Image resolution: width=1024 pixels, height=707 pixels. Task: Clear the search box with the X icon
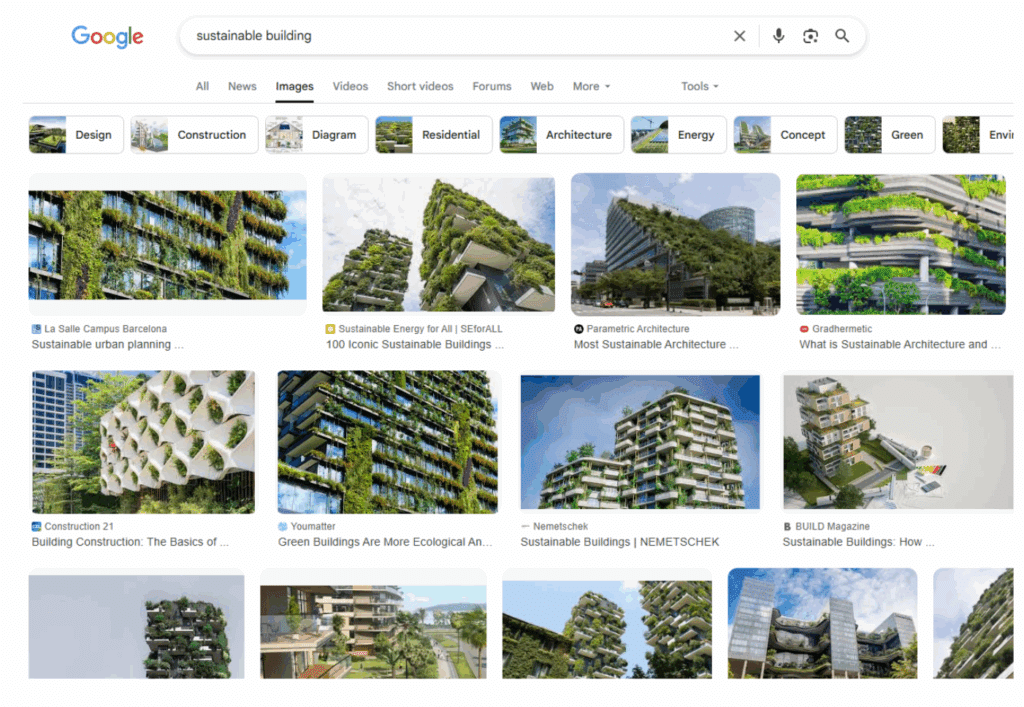point(739,36)
